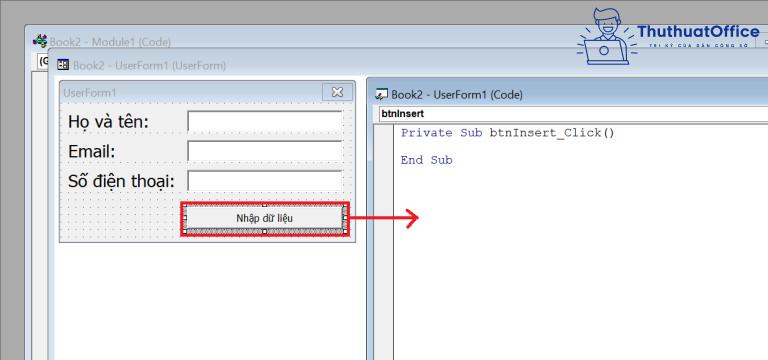Click the Nhập dữ liệu button on UserForm1

(264, 218)
